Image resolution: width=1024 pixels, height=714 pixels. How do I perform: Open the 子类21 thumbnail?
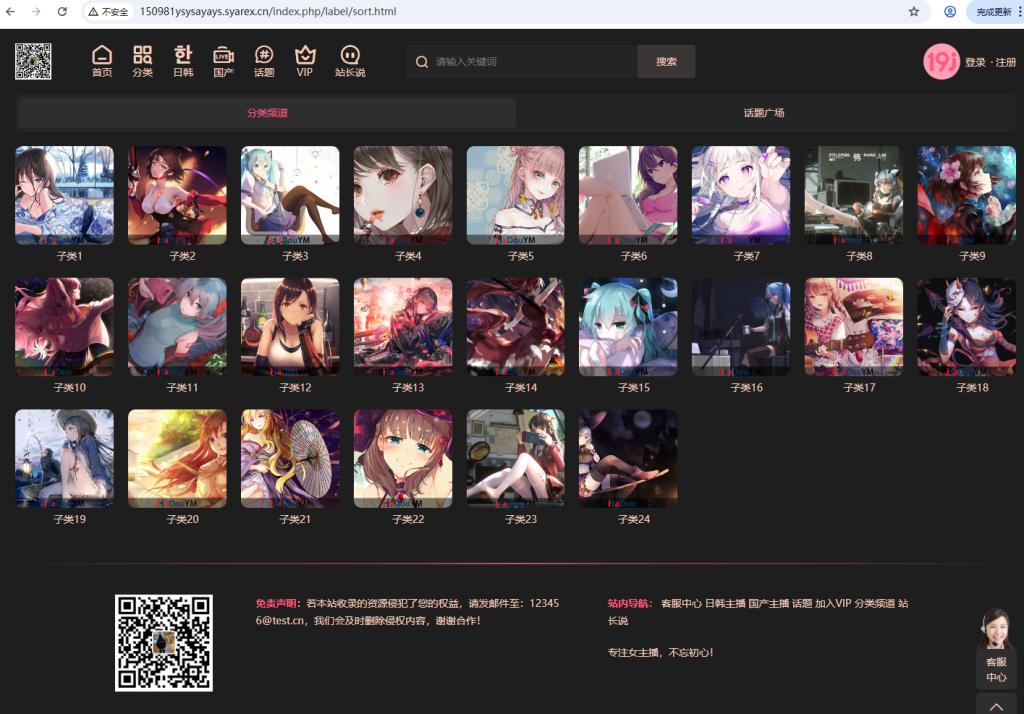click(x=290, y=459)
